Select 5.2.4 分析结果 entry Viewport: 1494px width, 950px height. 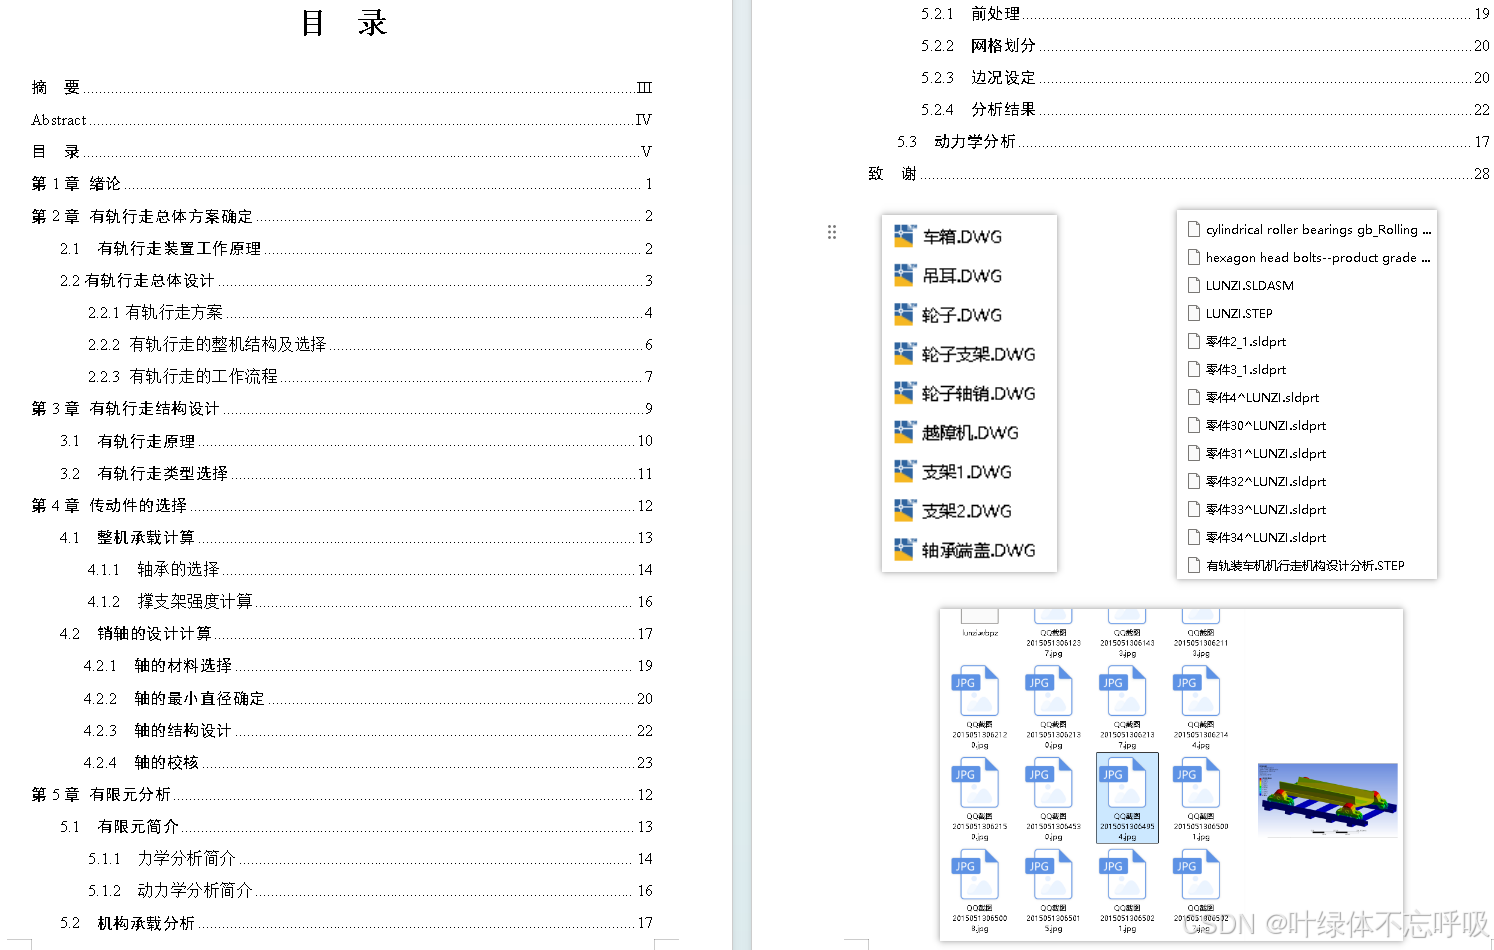click(x=1205, y=109)
